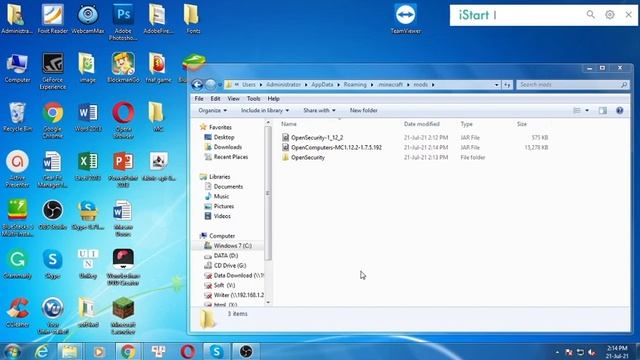This screenshot has height=360, width=640.
Task: Open the PowerPoint 2013 desktop shortcut
Action: click(123, 169)
